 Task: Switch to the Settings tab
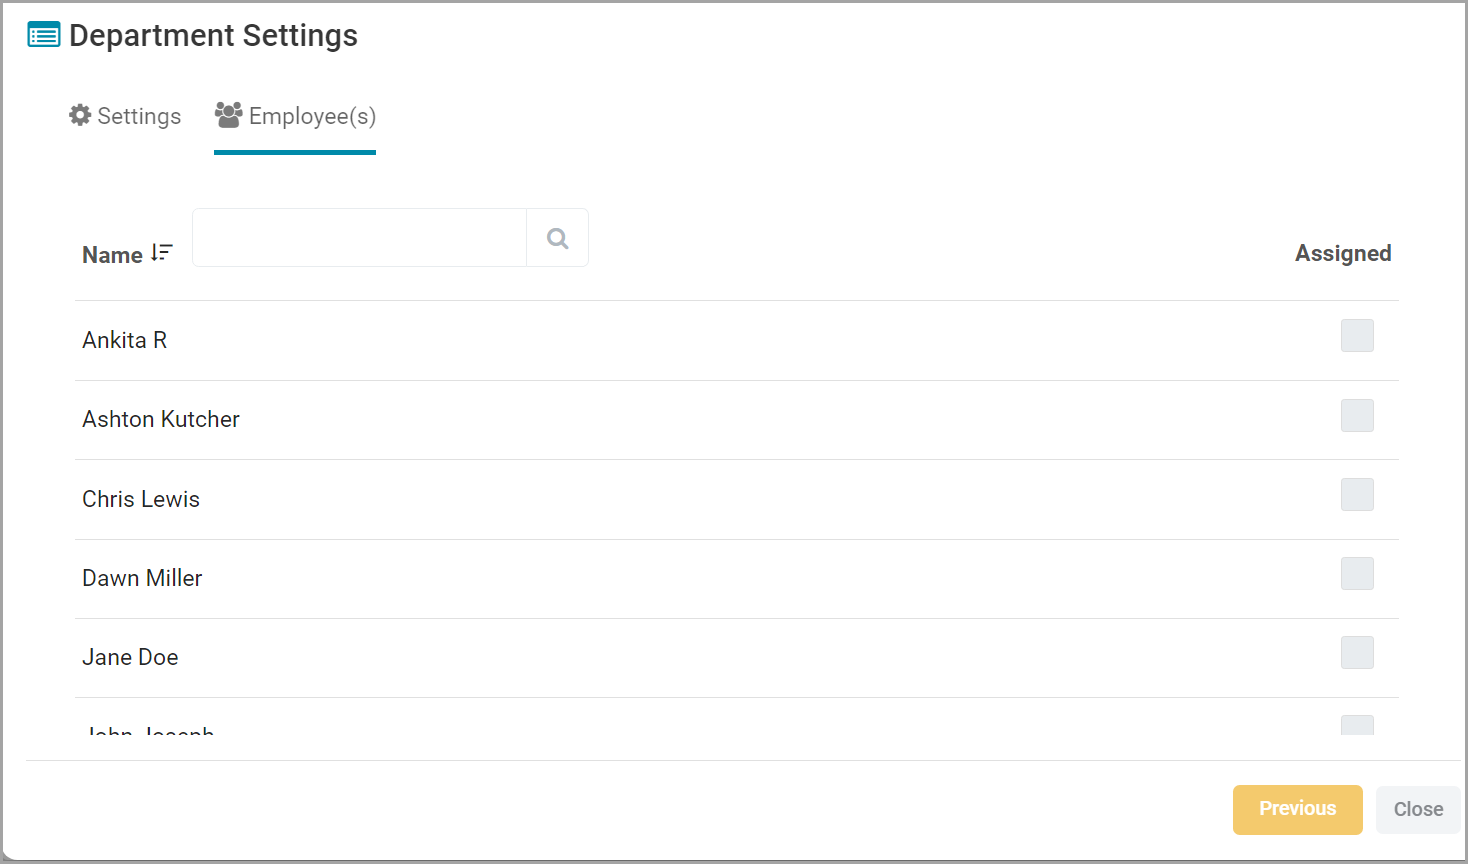125,116
